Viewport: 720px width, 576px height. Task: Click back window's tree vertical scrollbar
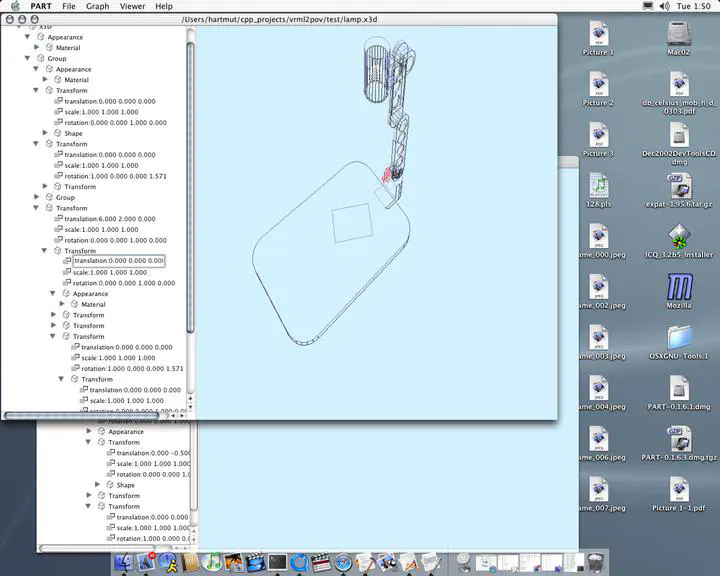[194, 464]
